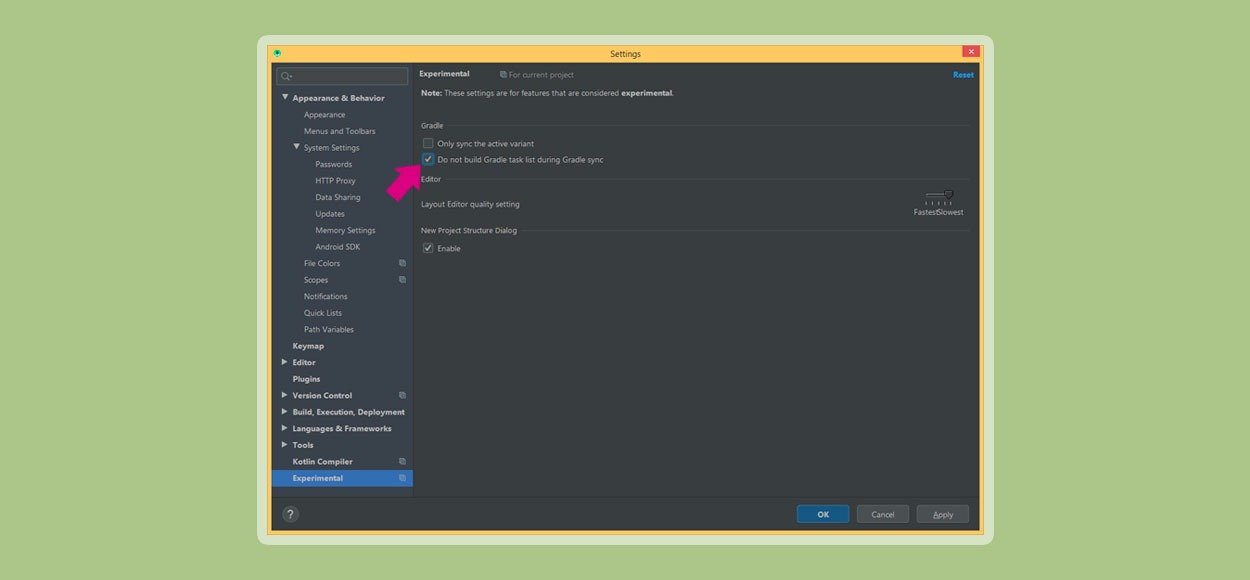The image size is (1250, 580).
Task: Uncheck Do not build Gradle task list
Action: pyautogui.click(x=428, y=159)
